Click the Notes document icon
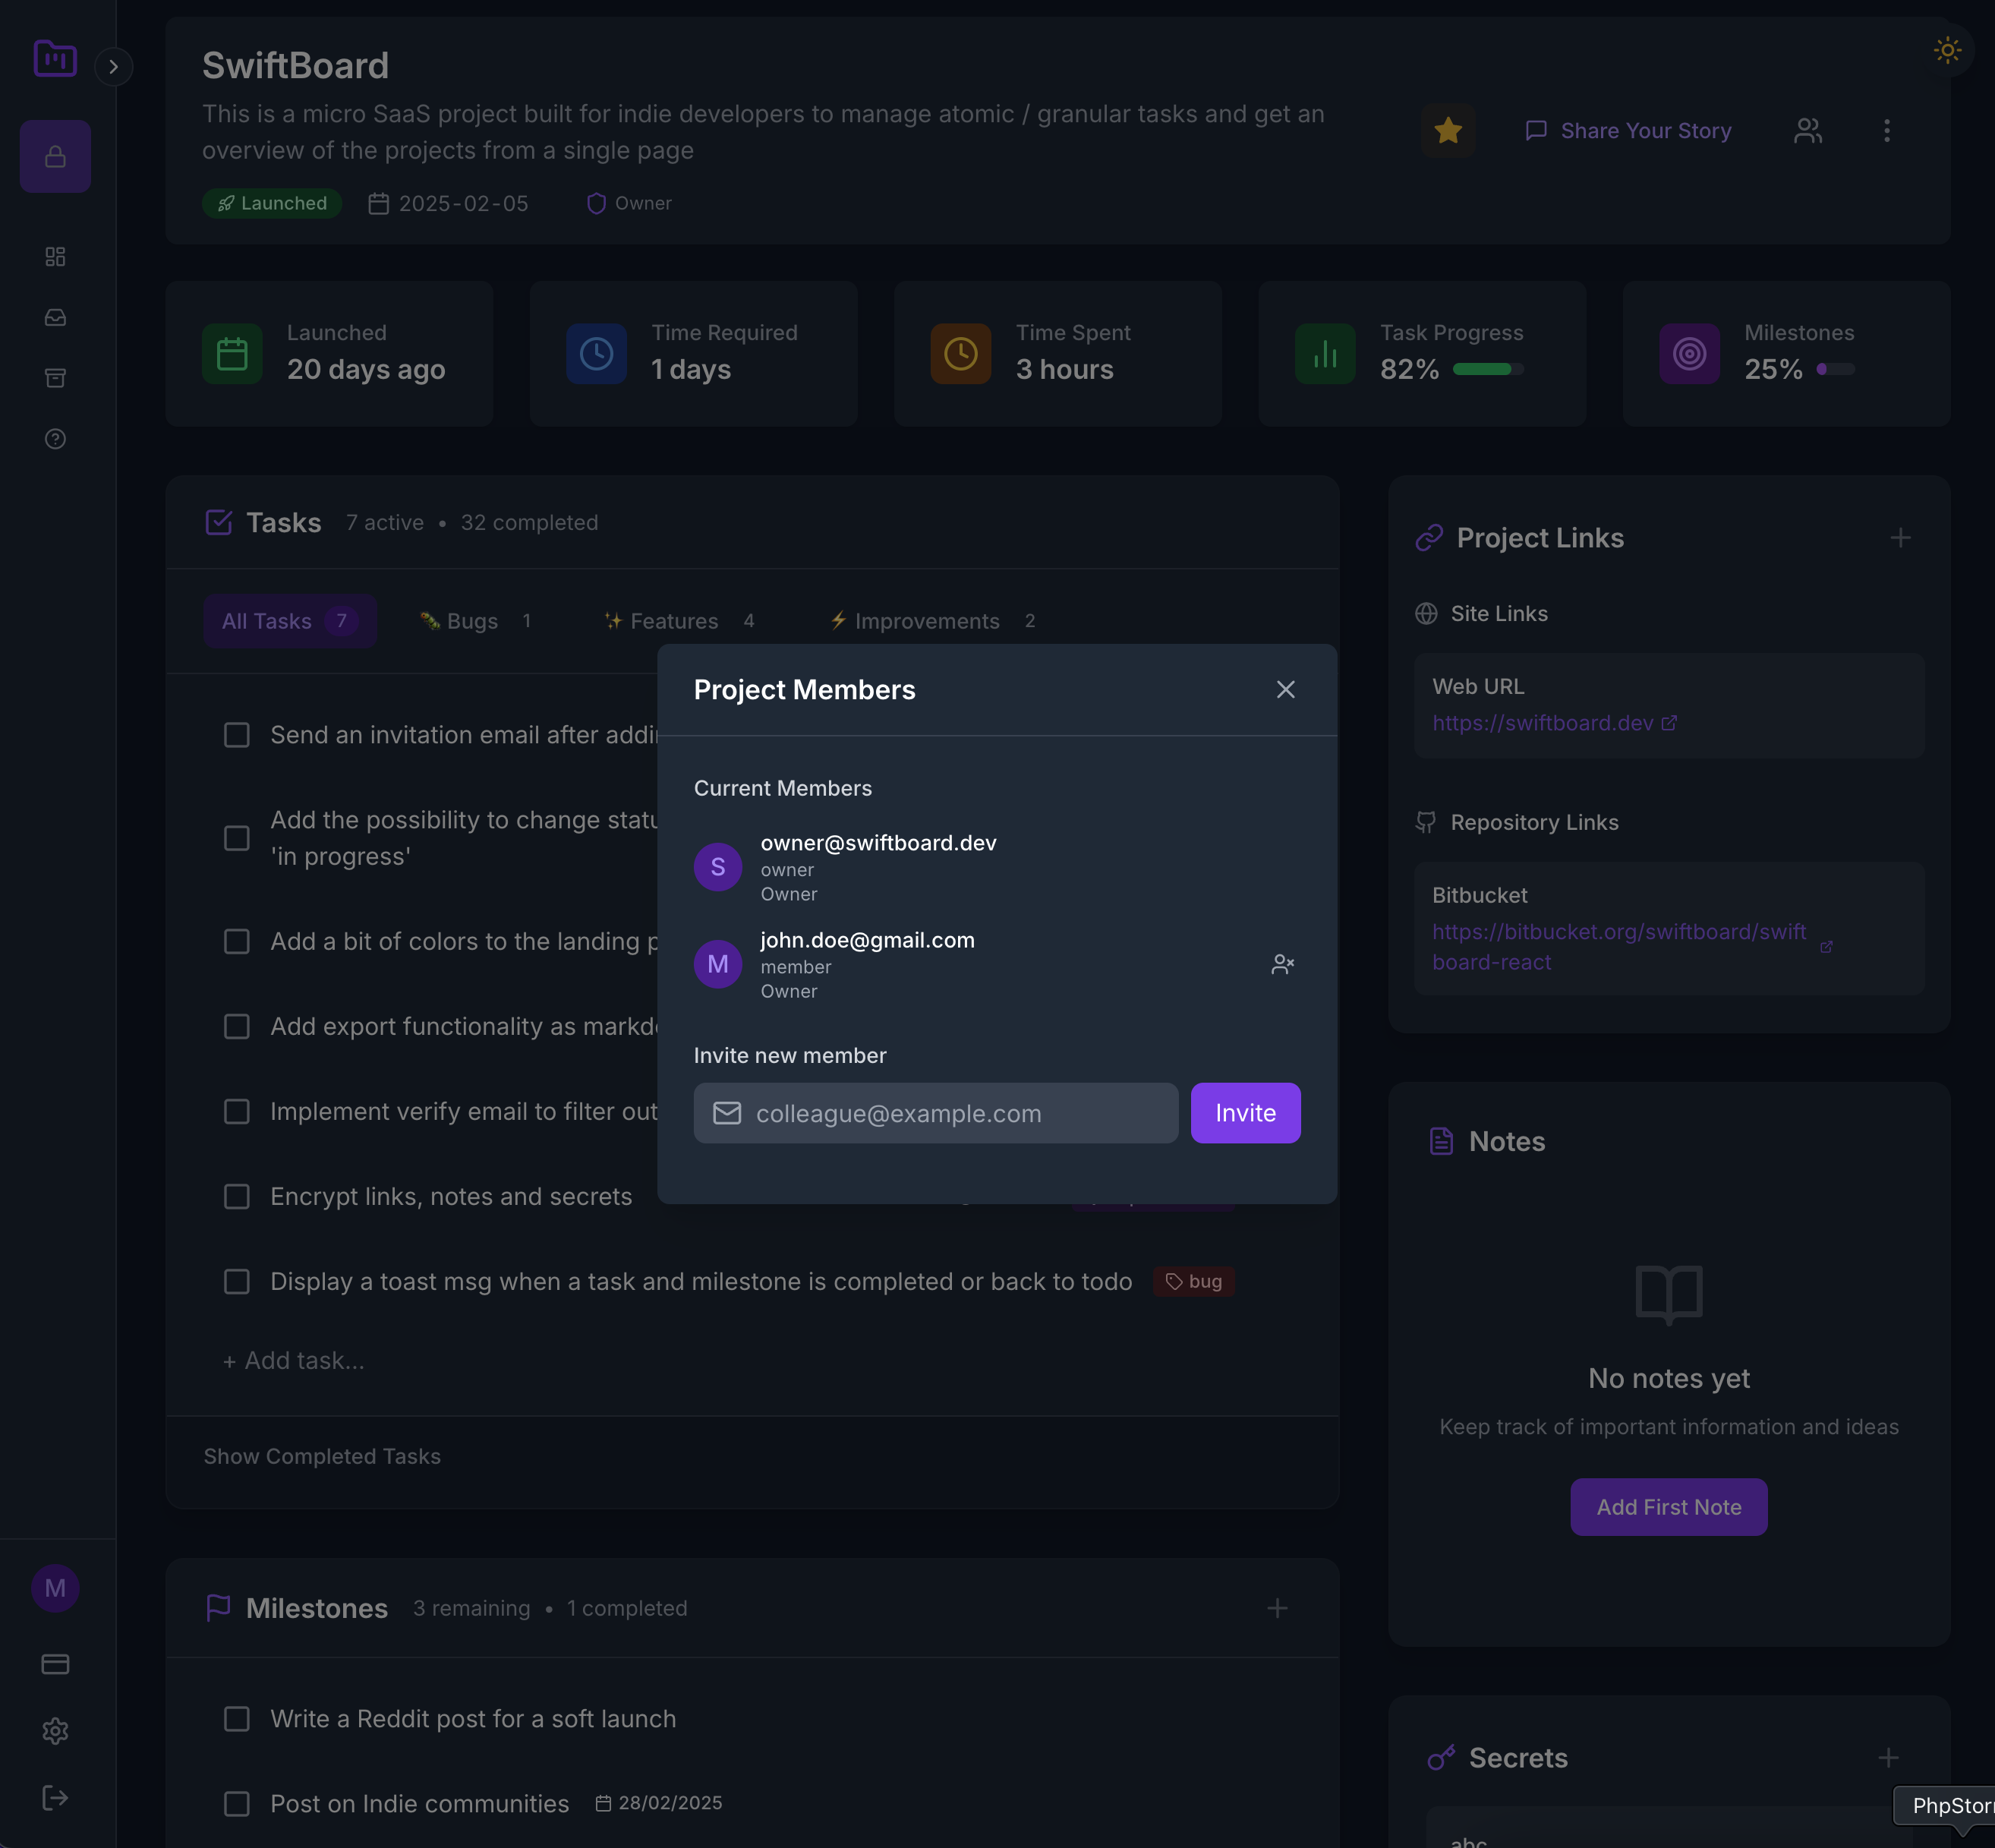1995x1848 pixels. point(1441,1141)
